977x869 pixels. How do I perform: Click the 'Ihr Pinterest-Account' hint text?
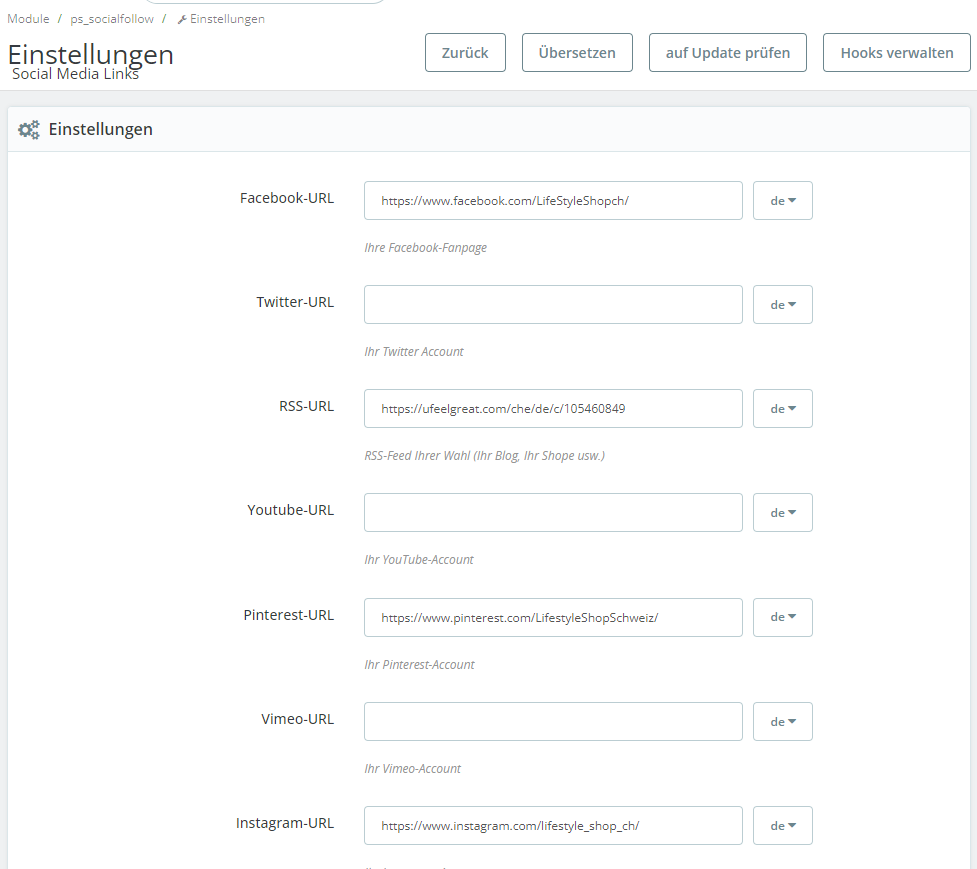419,665
